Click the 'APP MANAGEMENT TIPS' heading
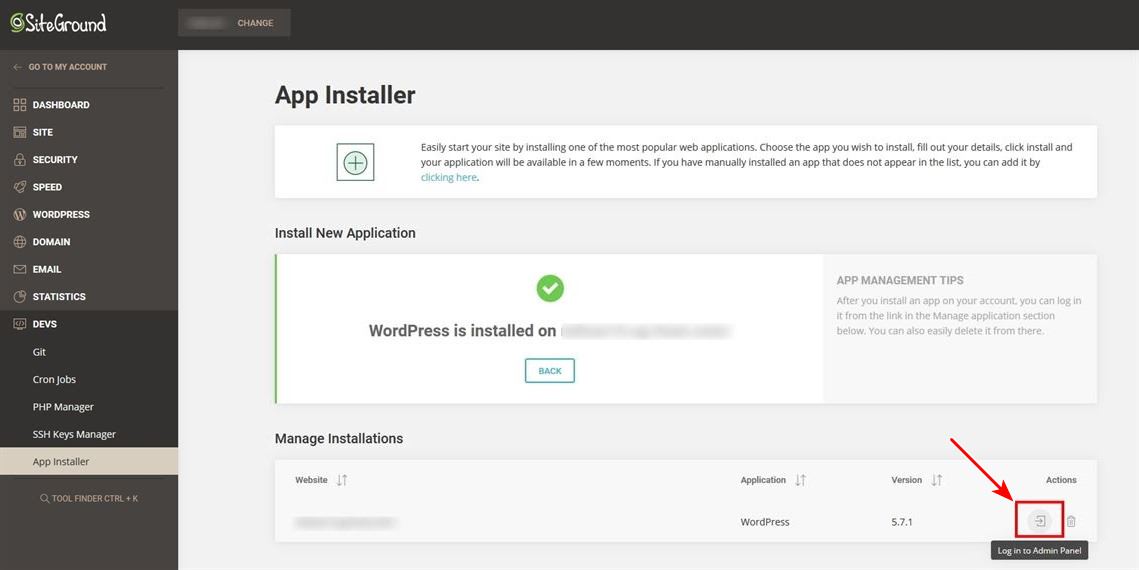The image size is (1139, 570). pos(900,280)
